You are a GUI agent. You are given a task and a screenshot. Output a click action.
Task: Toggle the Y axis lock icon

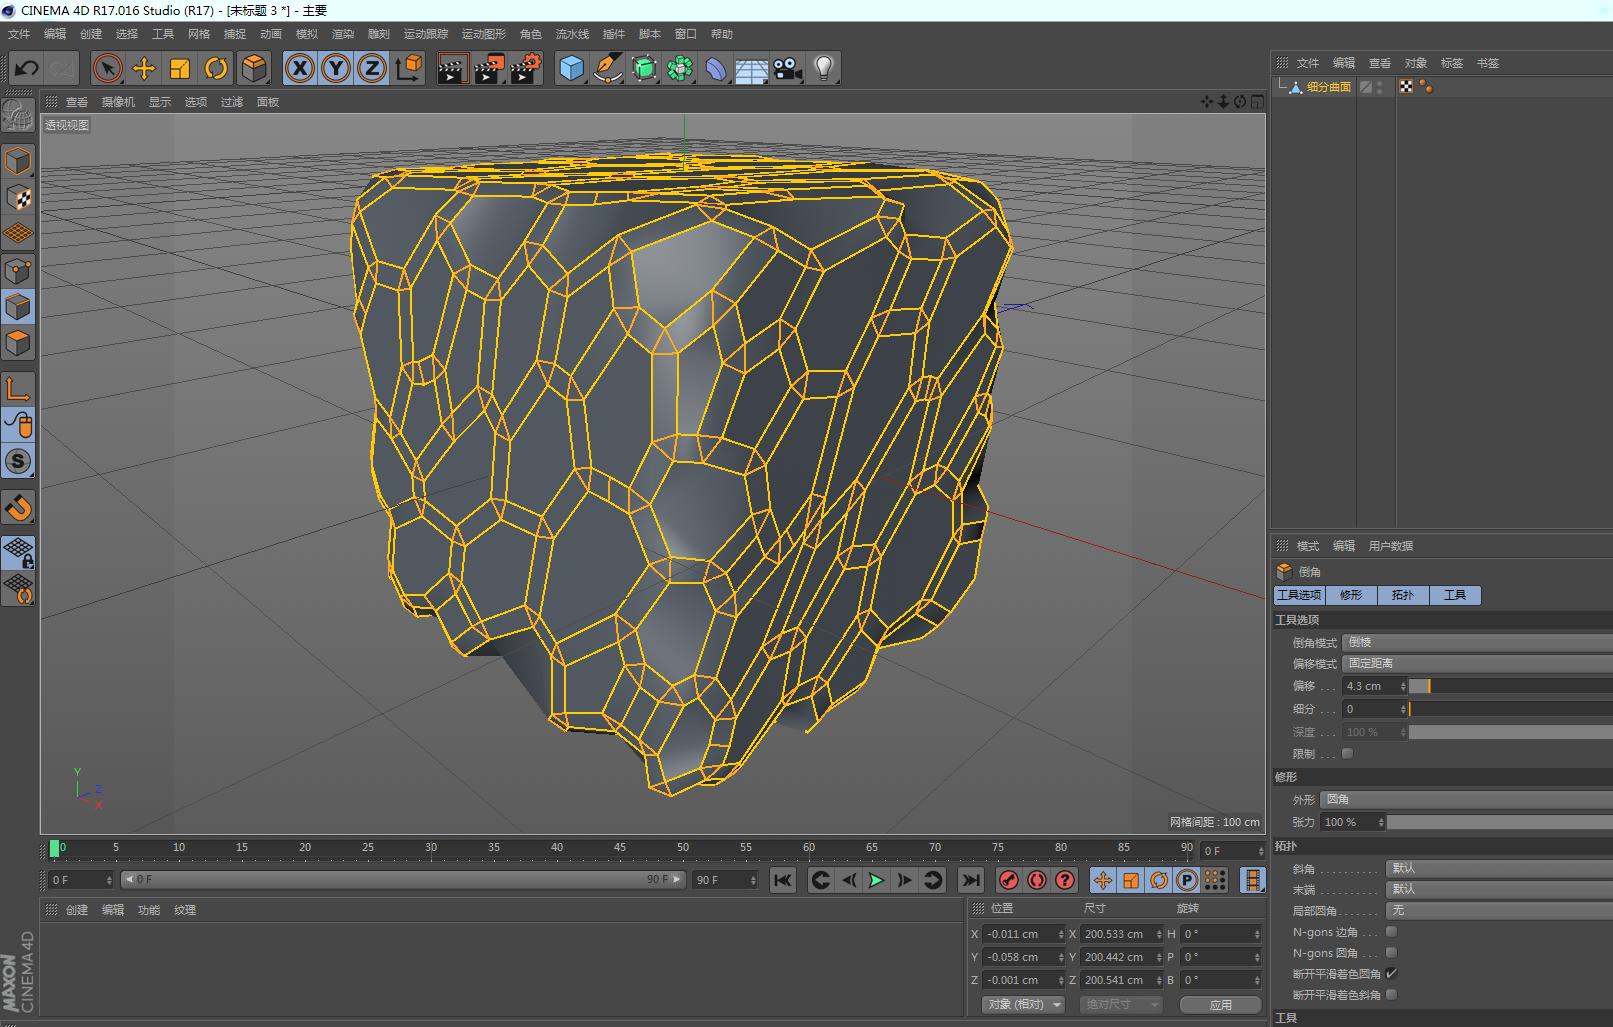(335, 68)
